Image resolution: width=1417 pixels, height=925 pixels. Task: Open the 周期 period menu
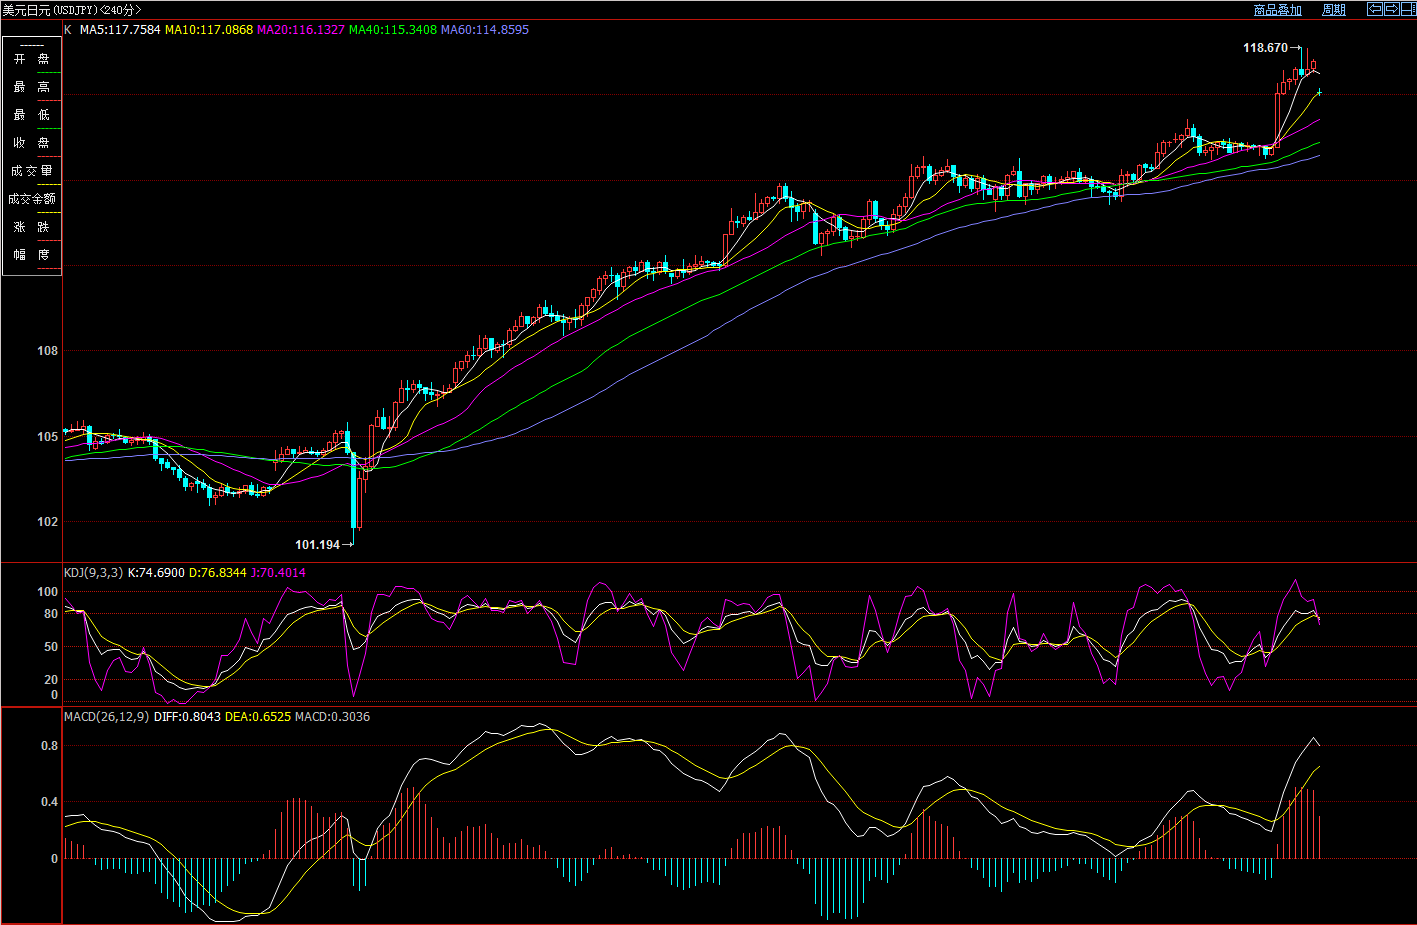click(1333, 10)
